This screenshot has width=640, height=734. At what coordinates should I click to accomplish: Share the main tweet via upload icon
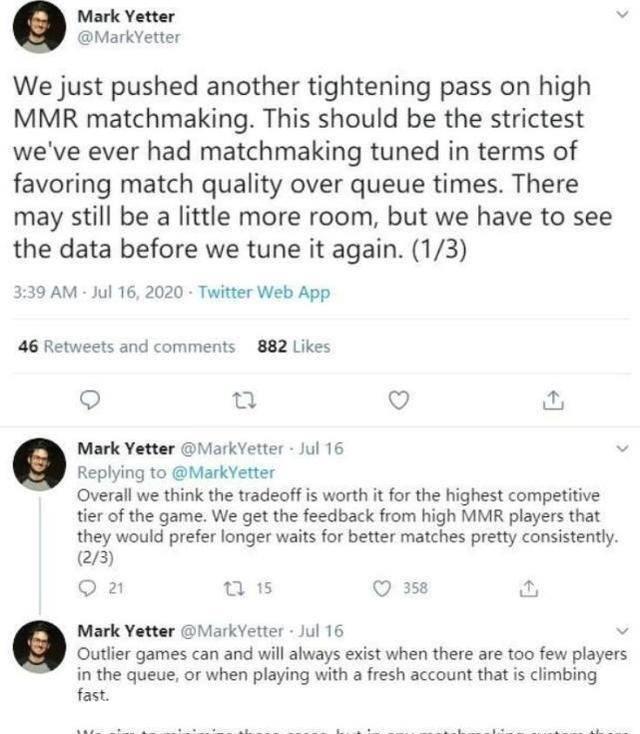[x=553, y=400]
